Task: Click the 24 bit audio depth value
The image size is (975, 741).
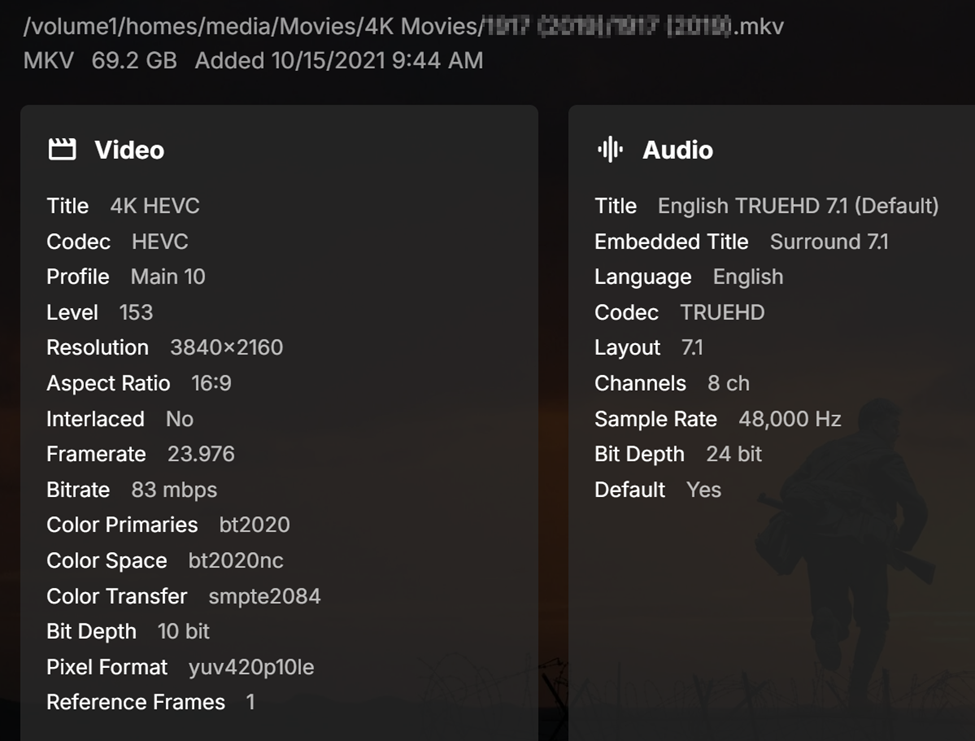Action: 734,454
